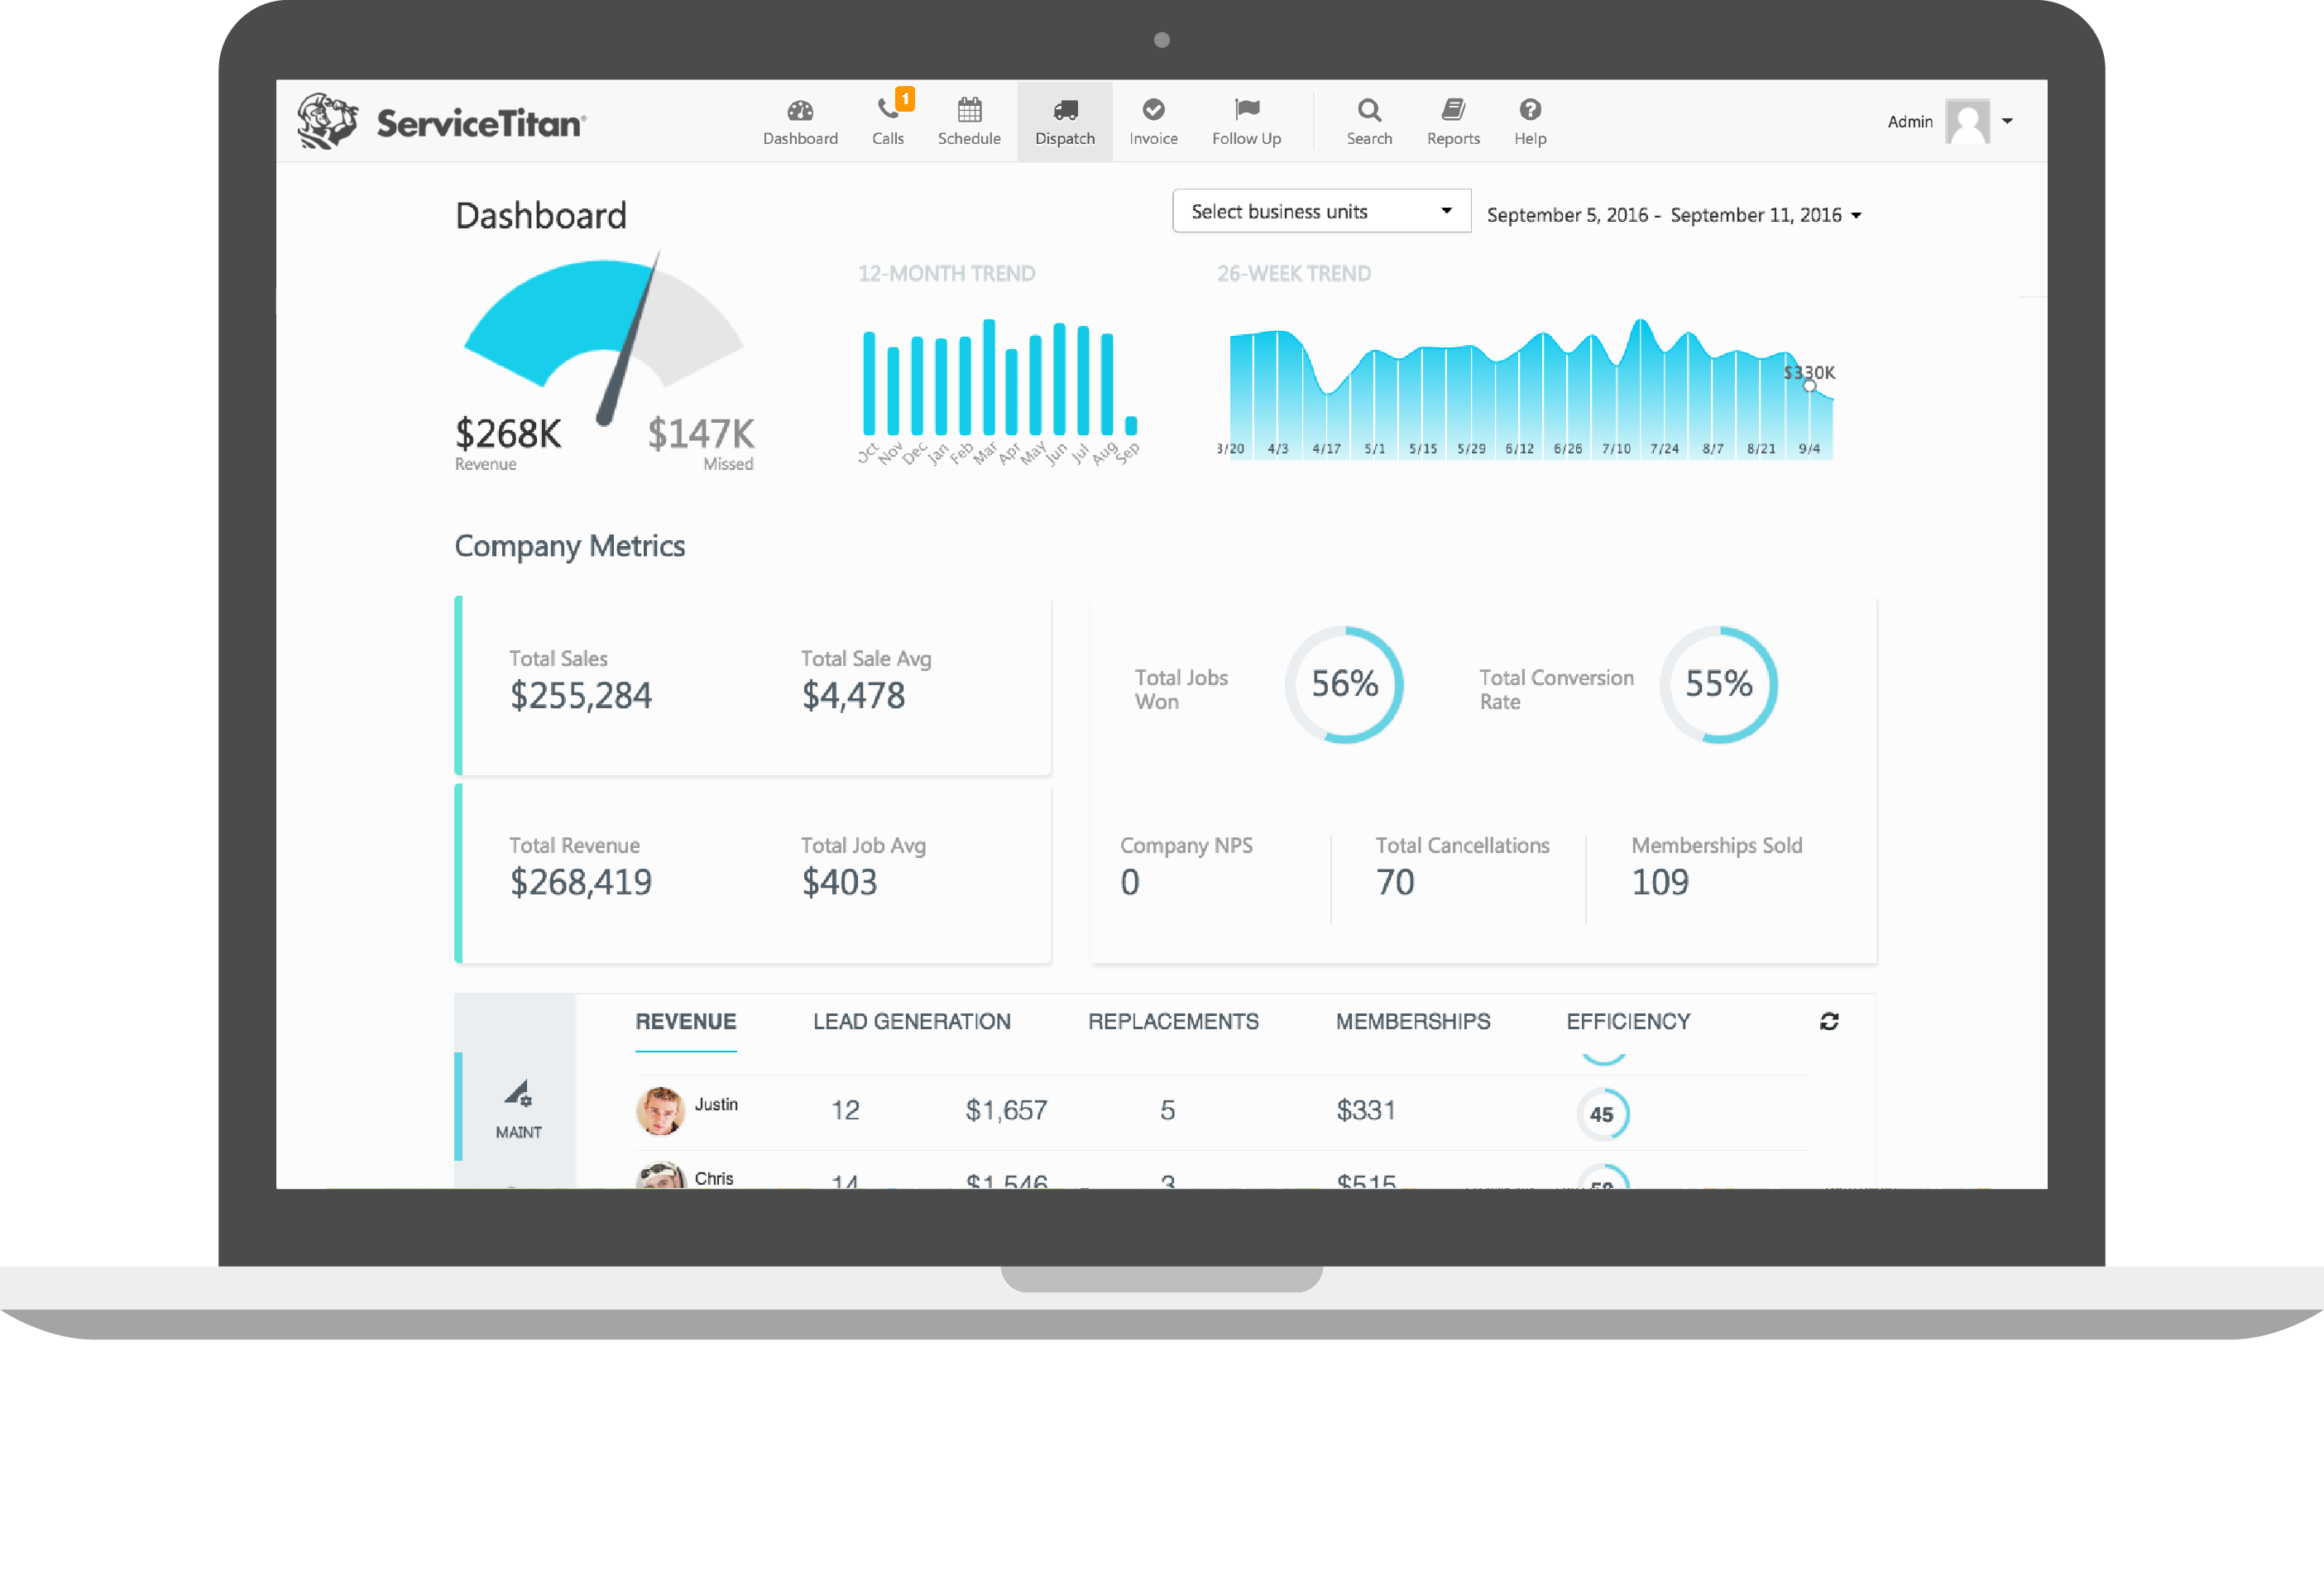Refresh the technician table
Image resolution: width=2324 pixels, height=1586 pixels.
coord(1829,1021)
